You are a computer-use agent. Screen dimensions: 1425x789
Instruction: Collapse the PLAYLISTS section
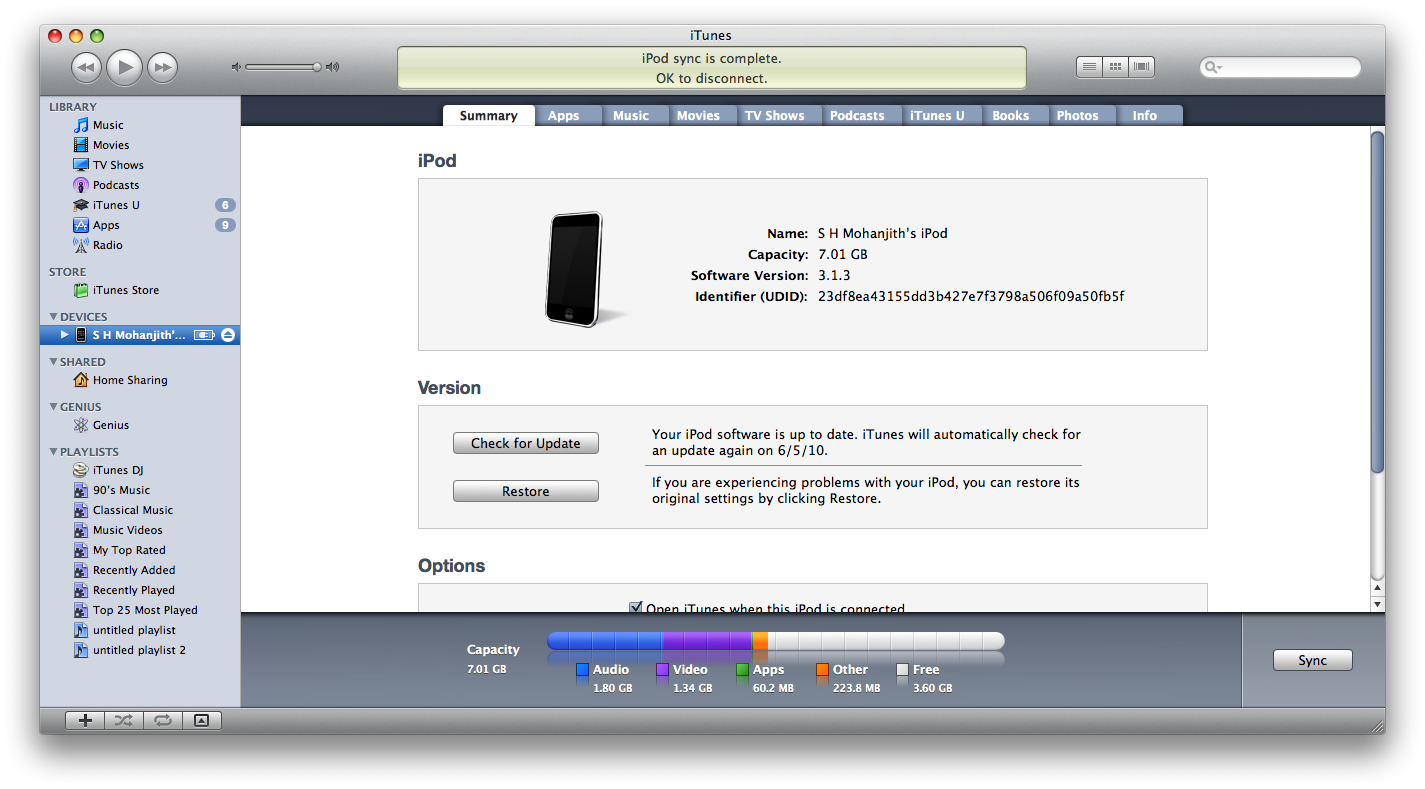coord(53,452)
